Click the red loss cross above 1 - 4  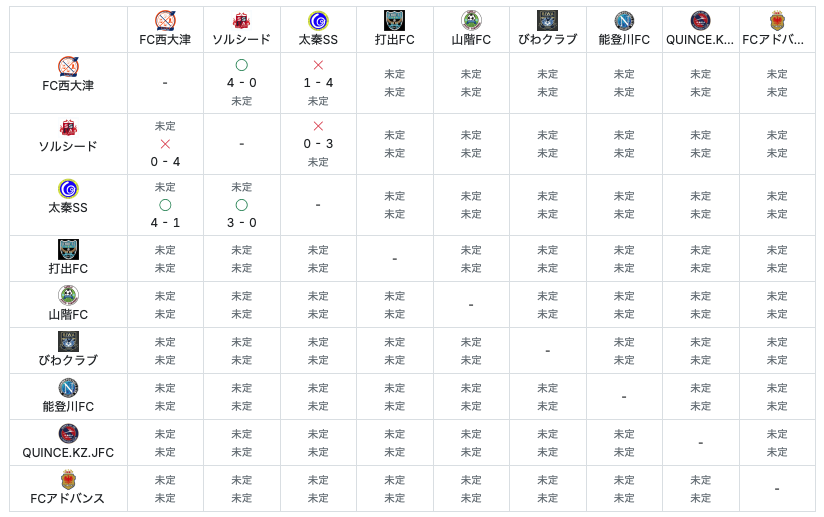tap(318, 64)
